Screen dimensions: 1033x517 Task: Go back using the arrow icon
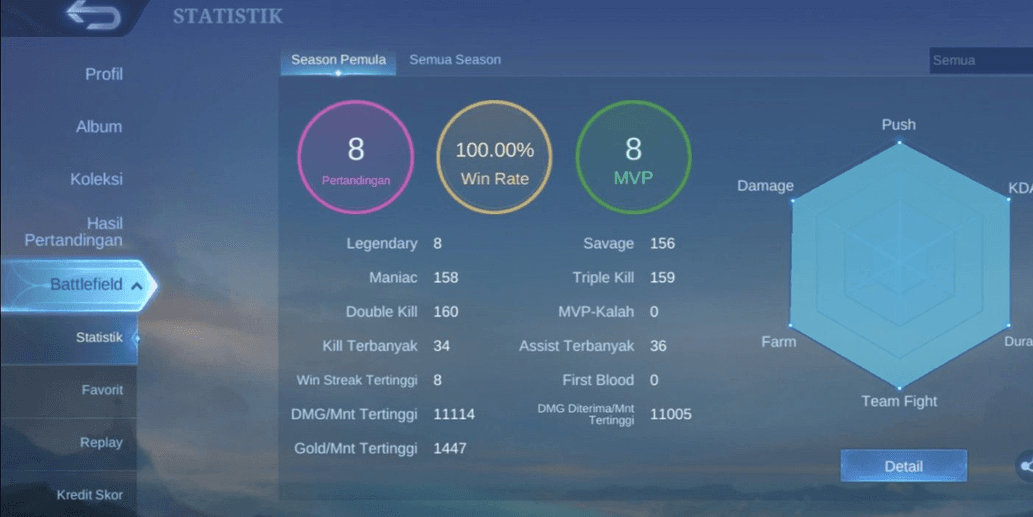click(x=93, y=14)
